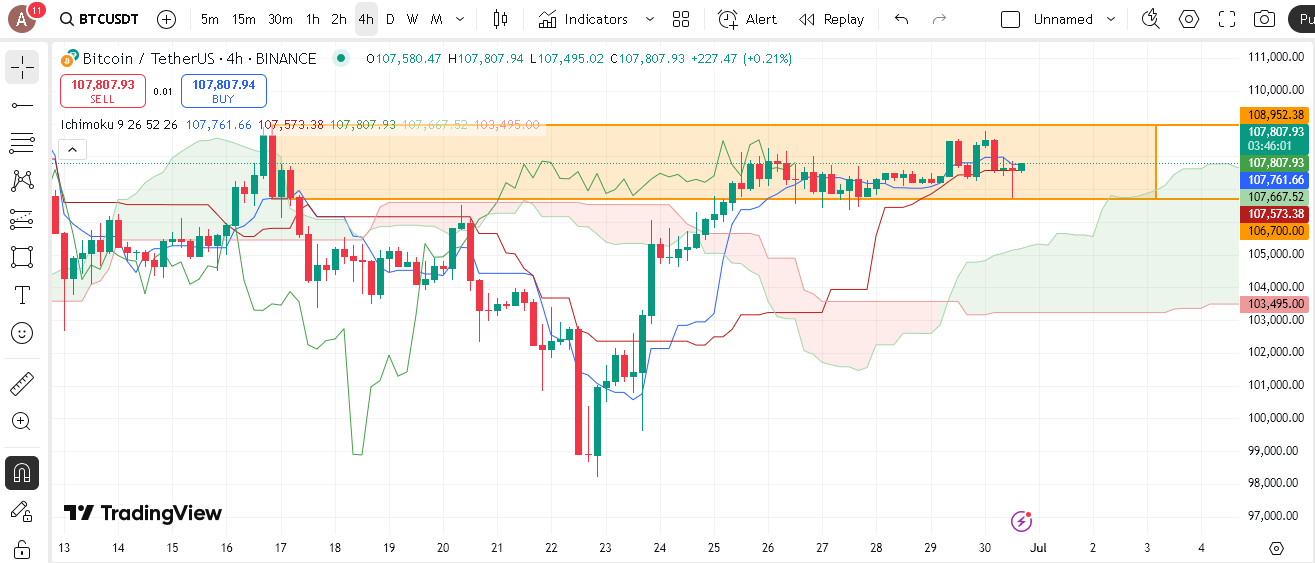This screenshot has height=563, width=1315.
Task: Open the Unnamed layout menu
Action: (x=1061, y=19)
